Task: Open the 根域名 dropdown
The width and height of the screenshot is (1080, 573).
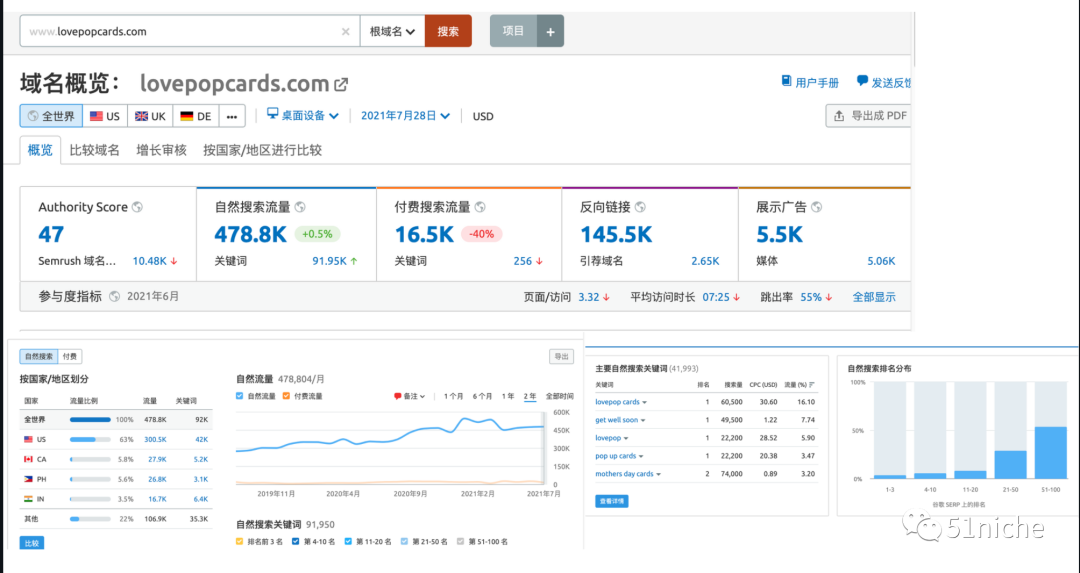Action: pos(392,31)
